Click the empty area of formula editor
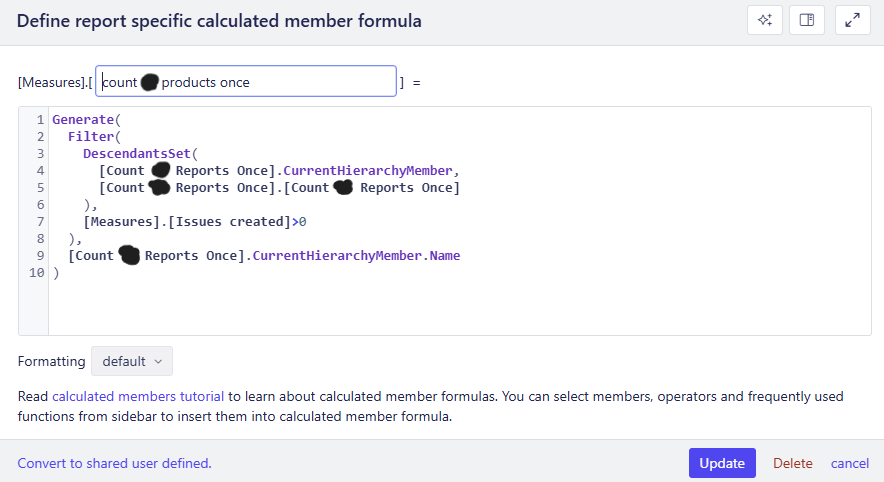The image size is (884, 482). [x=459, y=307]
